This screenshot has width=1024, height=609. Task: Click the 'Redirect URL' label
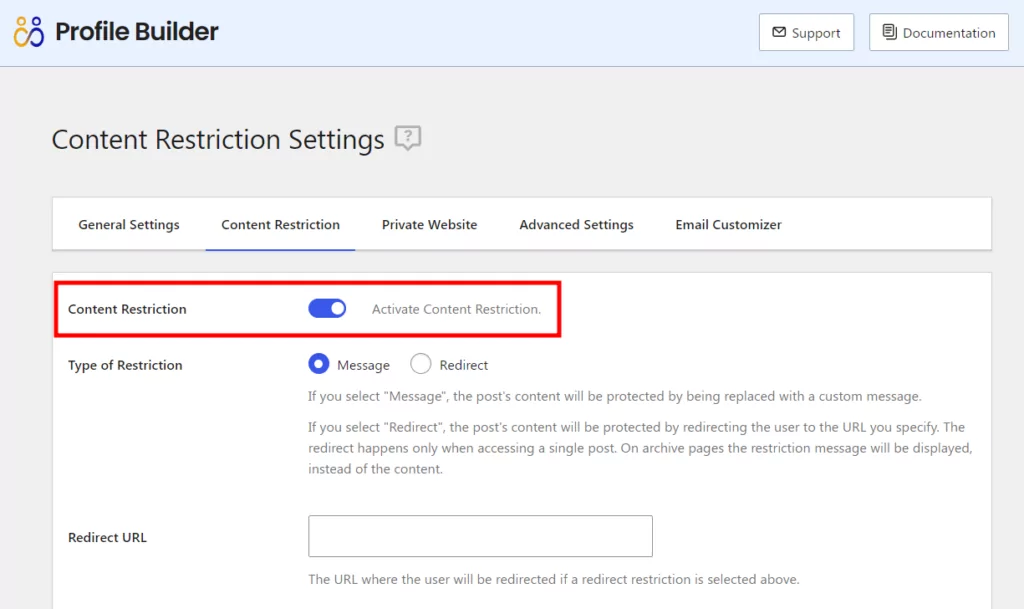pyautogui.click(x=107, y=537)
